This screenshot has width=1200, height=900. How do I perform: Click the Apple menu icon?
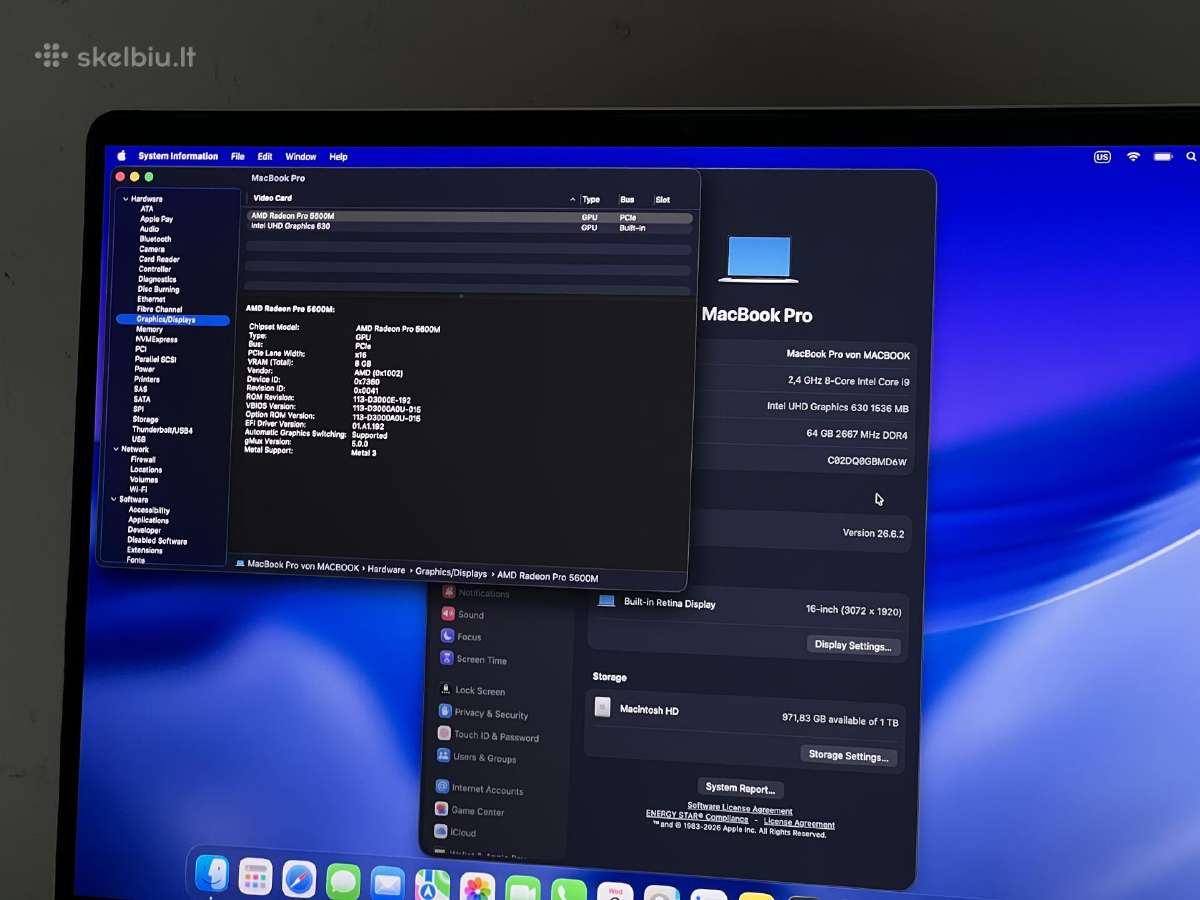coord(121,156)
